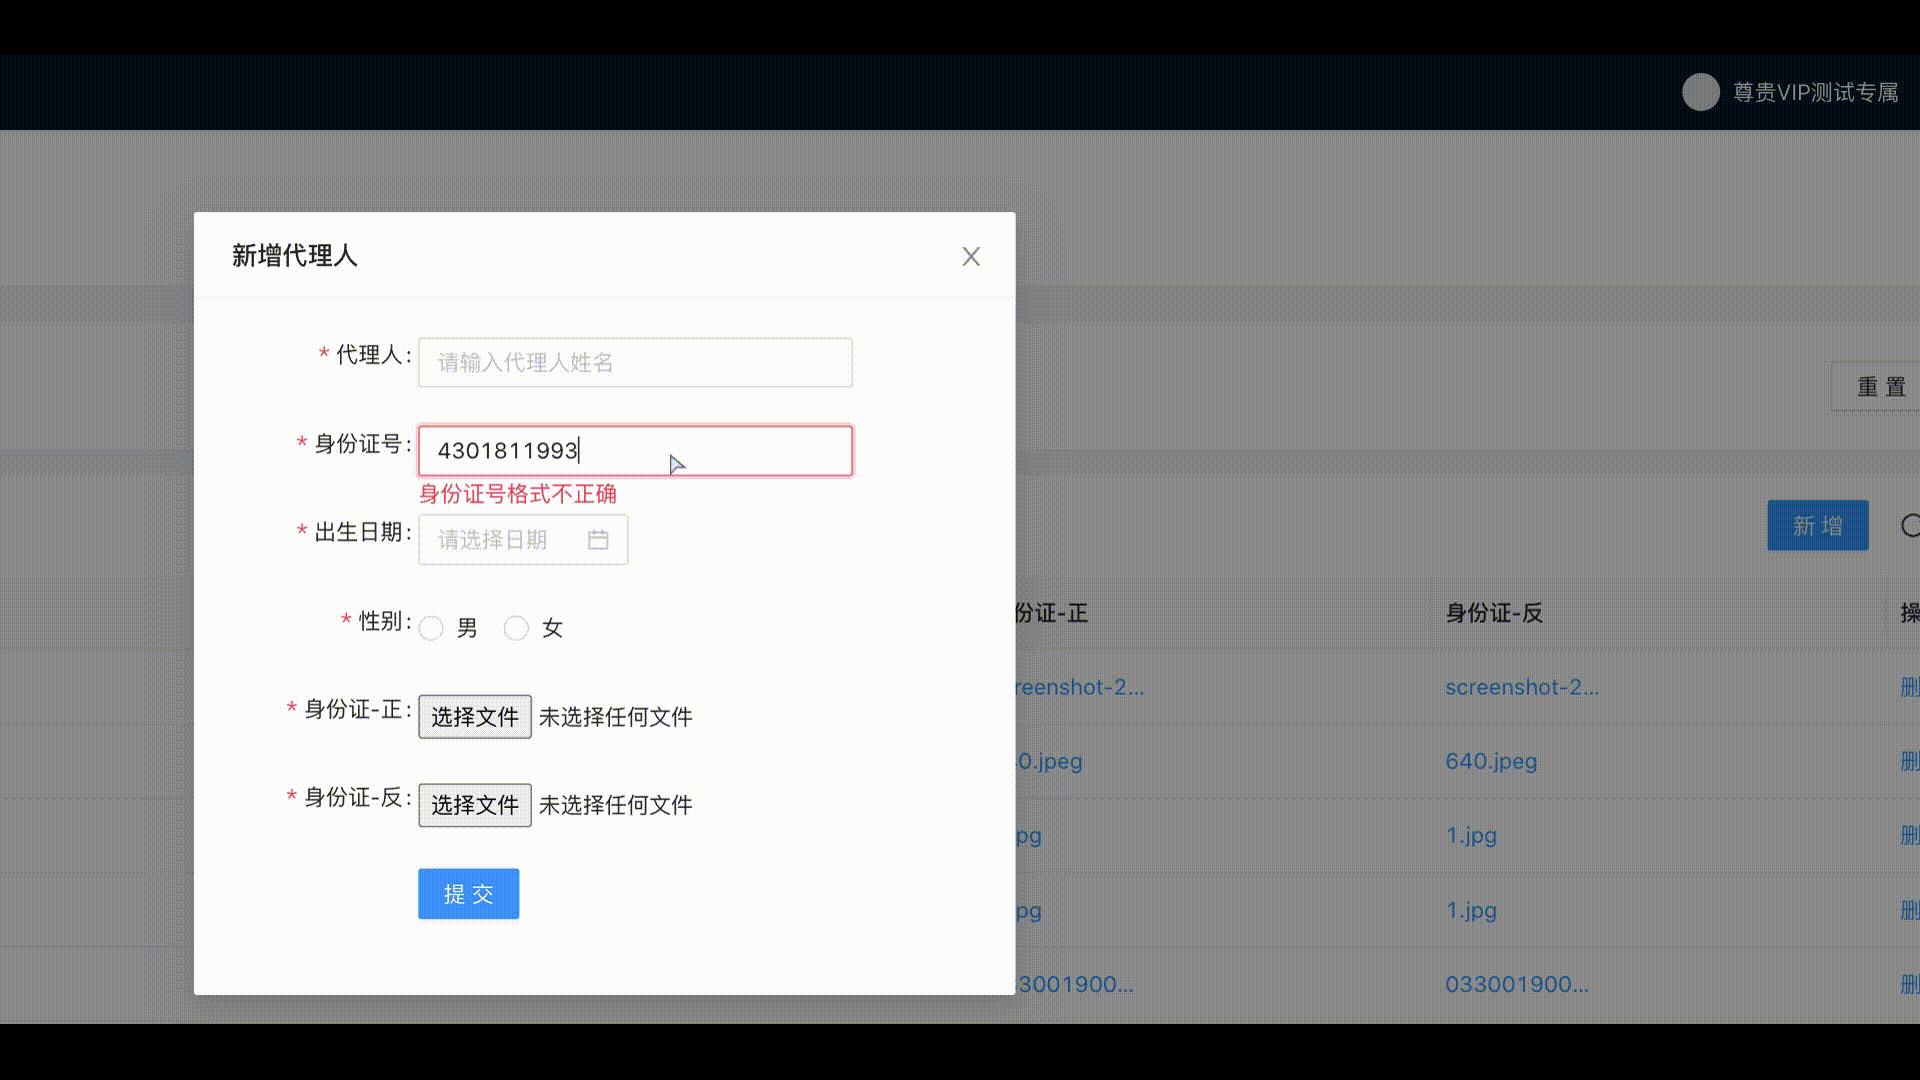The width and height of the screenshot is (1920, 1080).
Task: Click the blue 新增 button
Action: [1817, 525]
